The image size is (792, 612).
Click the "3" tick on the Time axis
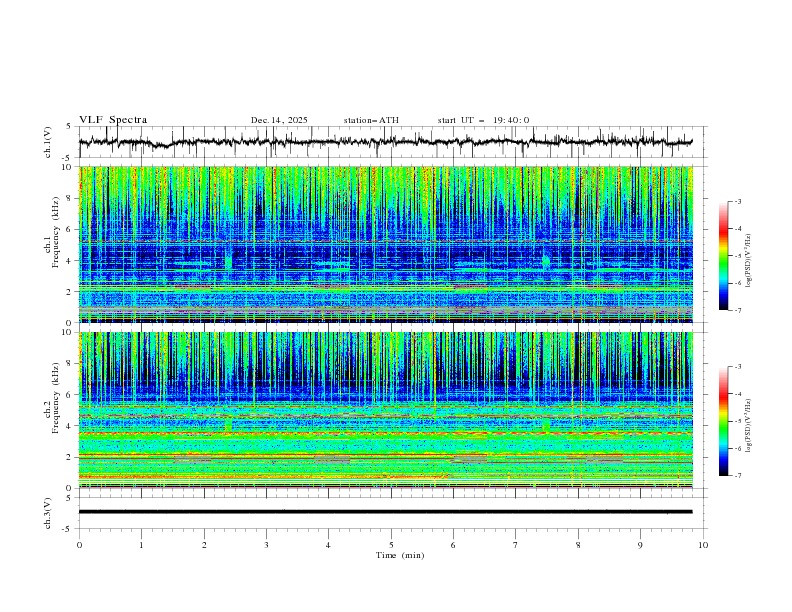click(266, 545)
